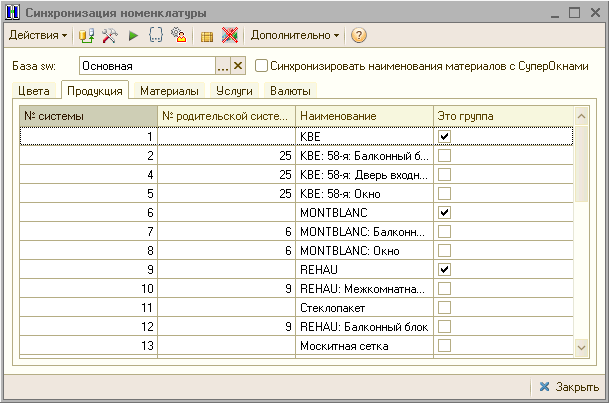Clear База sw field with X button

tap(238, 66)
